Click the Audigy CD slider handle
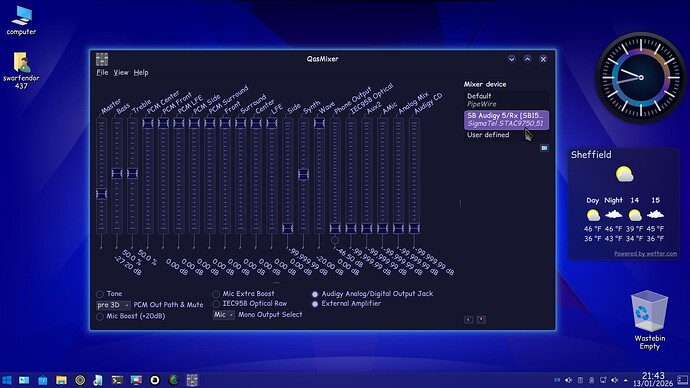The height and width of the screenshot is (388, 690). (x=414, y=228)
